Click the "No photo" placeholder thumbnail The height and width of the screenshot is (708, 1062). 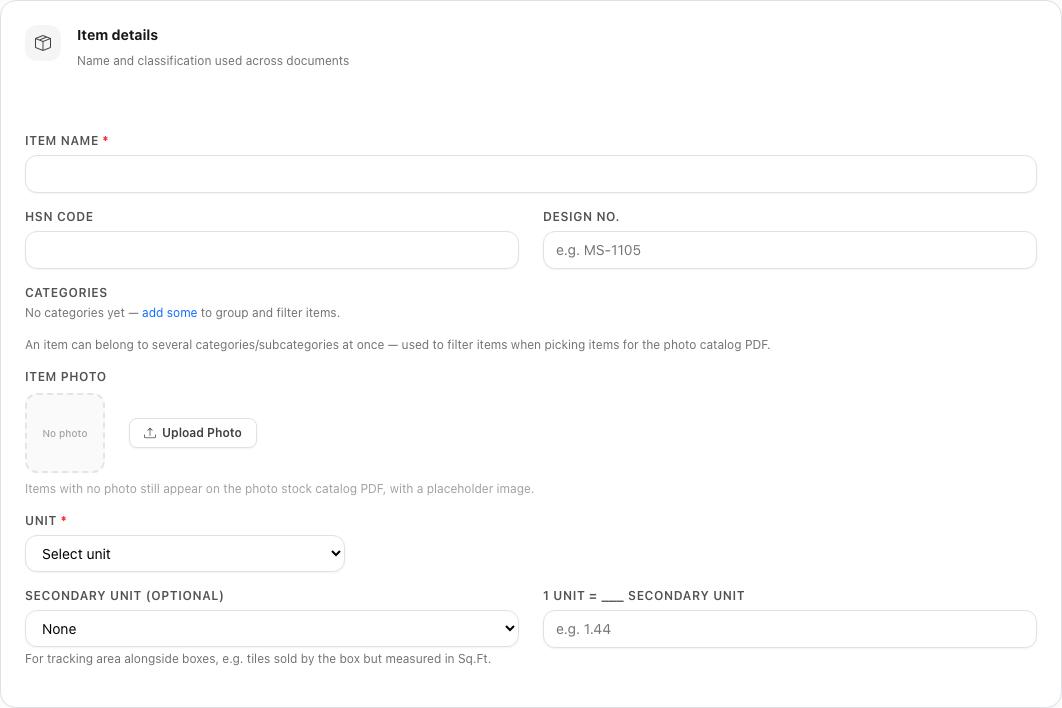pyautogui.click(x=65, y=433)
